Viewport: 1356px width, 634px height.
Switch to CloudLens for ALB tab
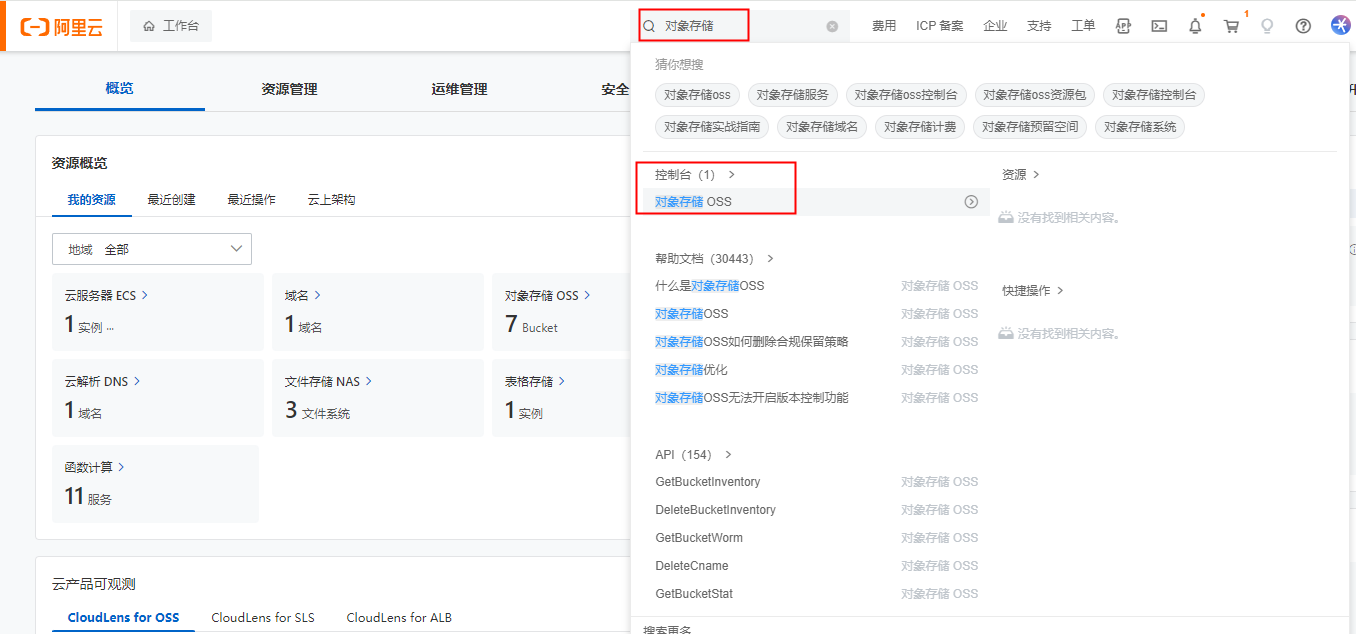point(399,617)
